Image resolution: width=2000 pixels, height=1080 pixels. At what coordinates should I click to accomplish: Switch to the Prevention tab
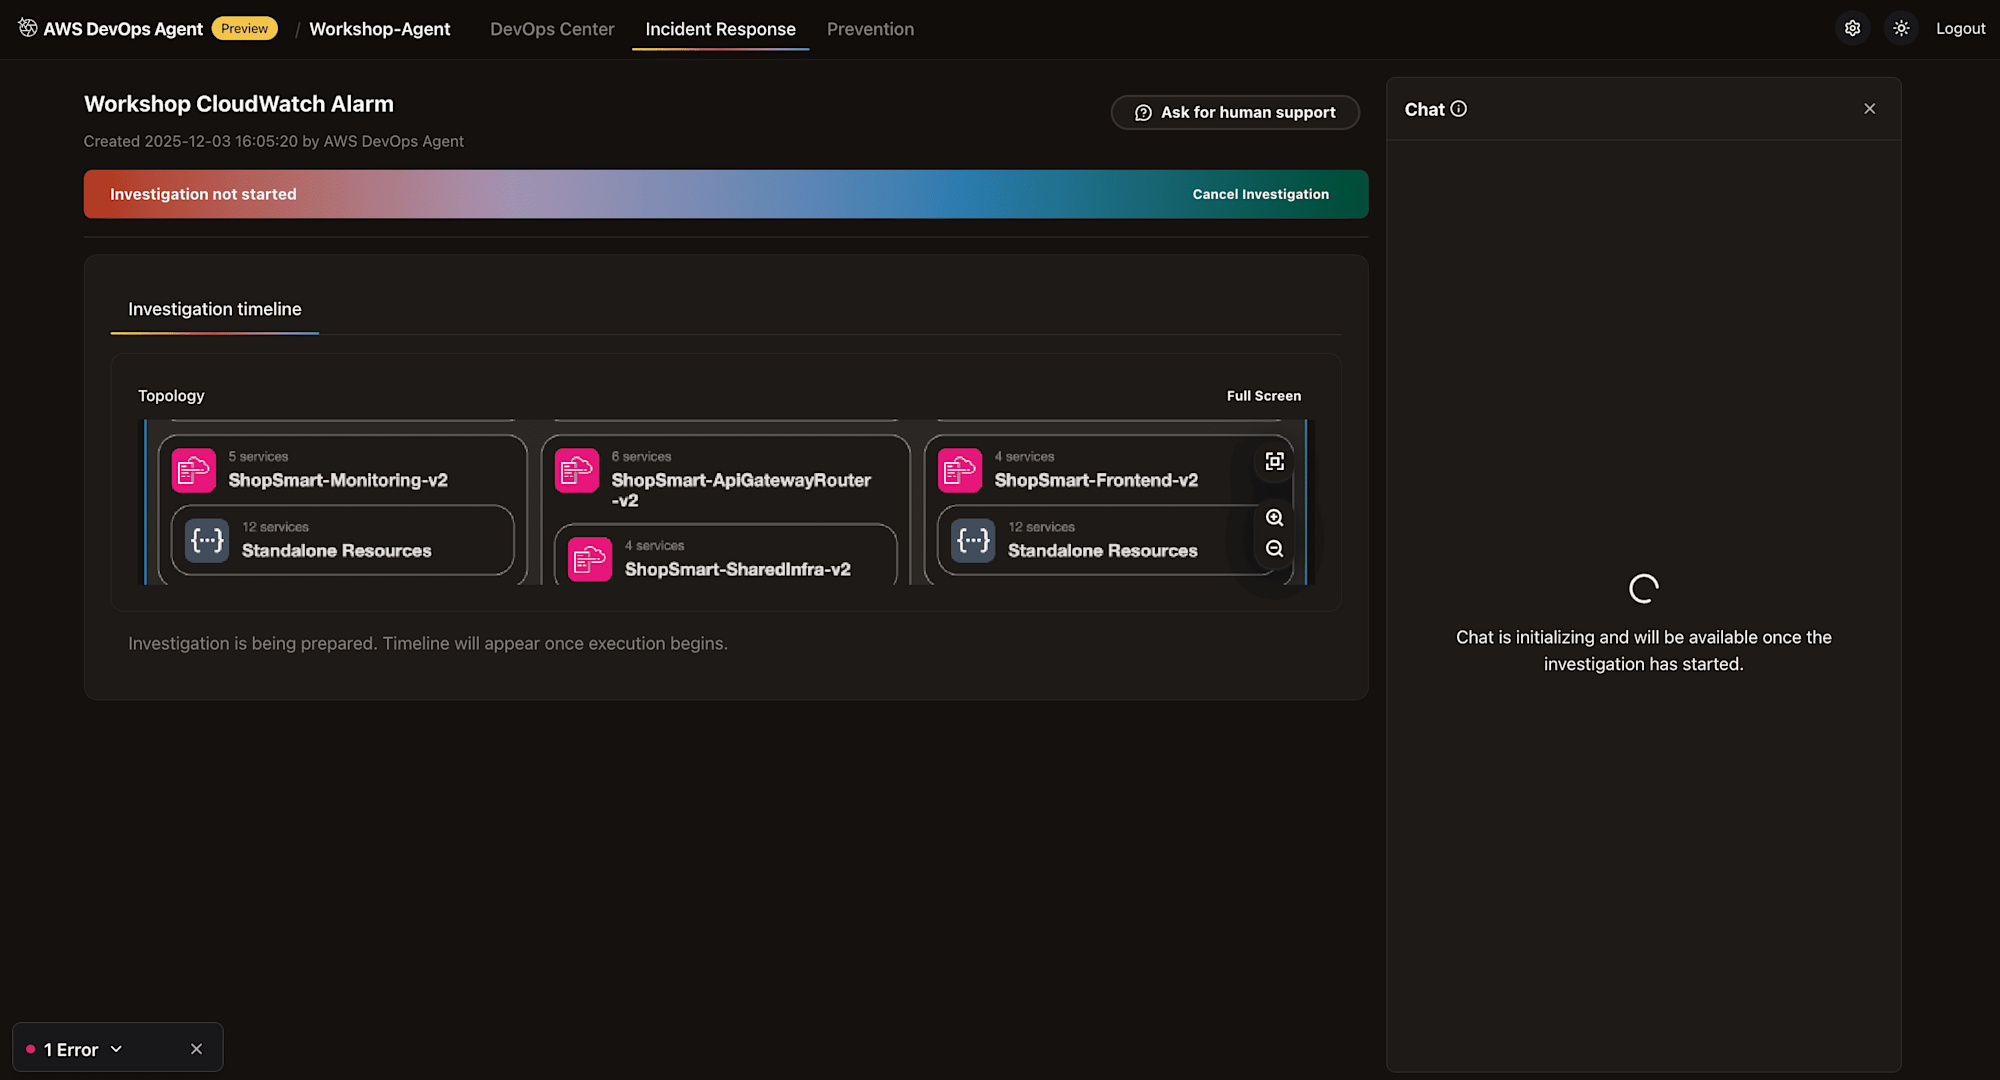pyautogui.click(x=870, y=29)
